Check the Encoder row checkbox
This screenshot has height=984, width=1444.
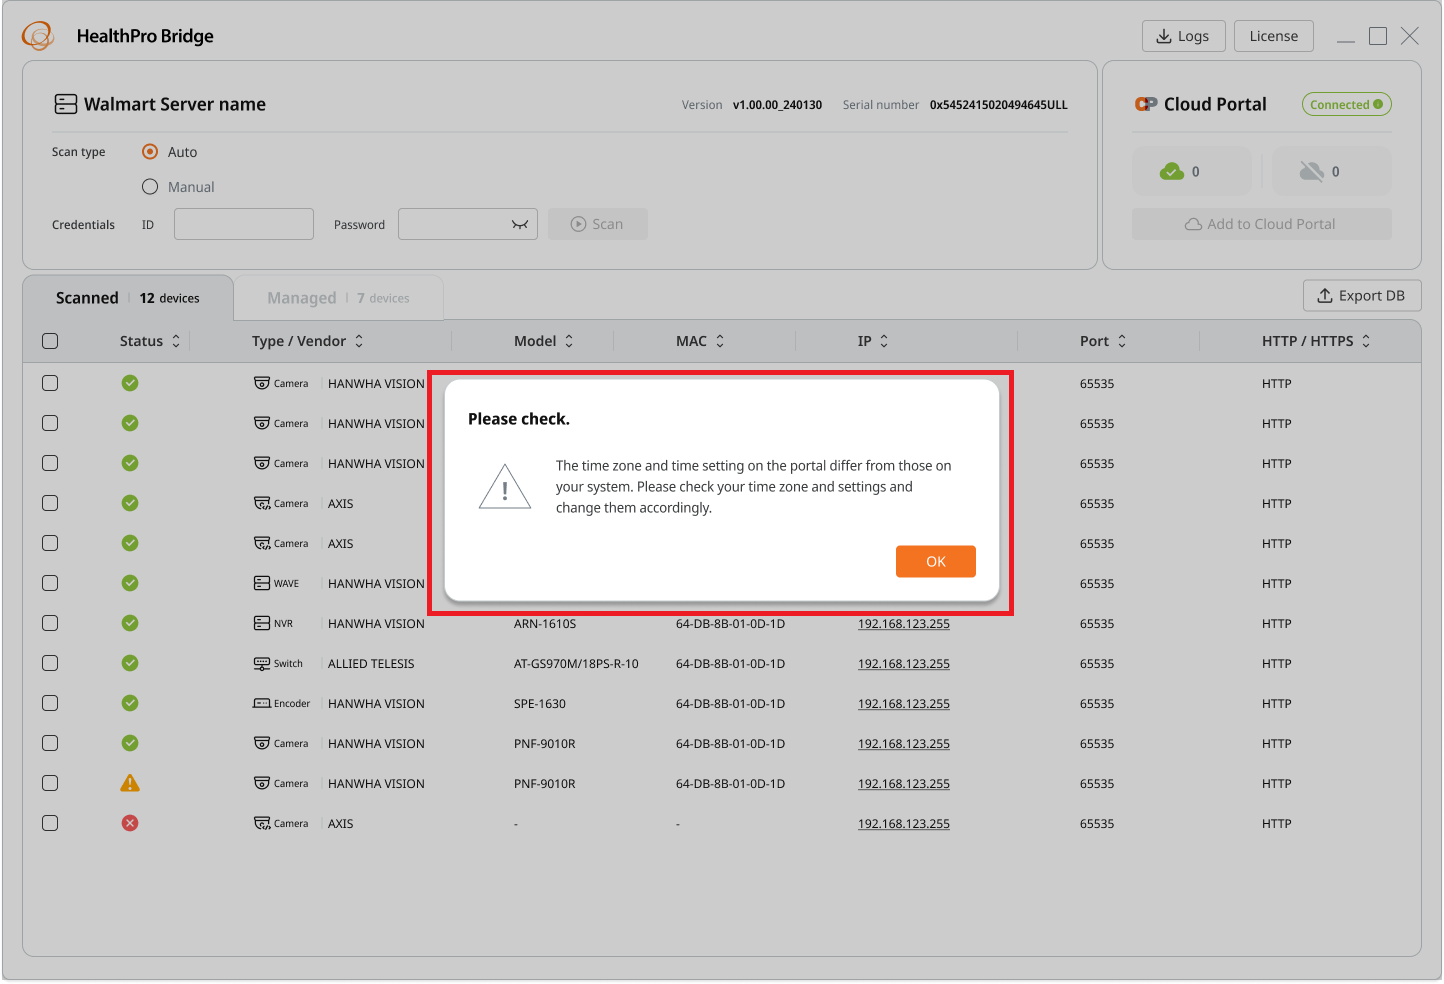[50, 703]
